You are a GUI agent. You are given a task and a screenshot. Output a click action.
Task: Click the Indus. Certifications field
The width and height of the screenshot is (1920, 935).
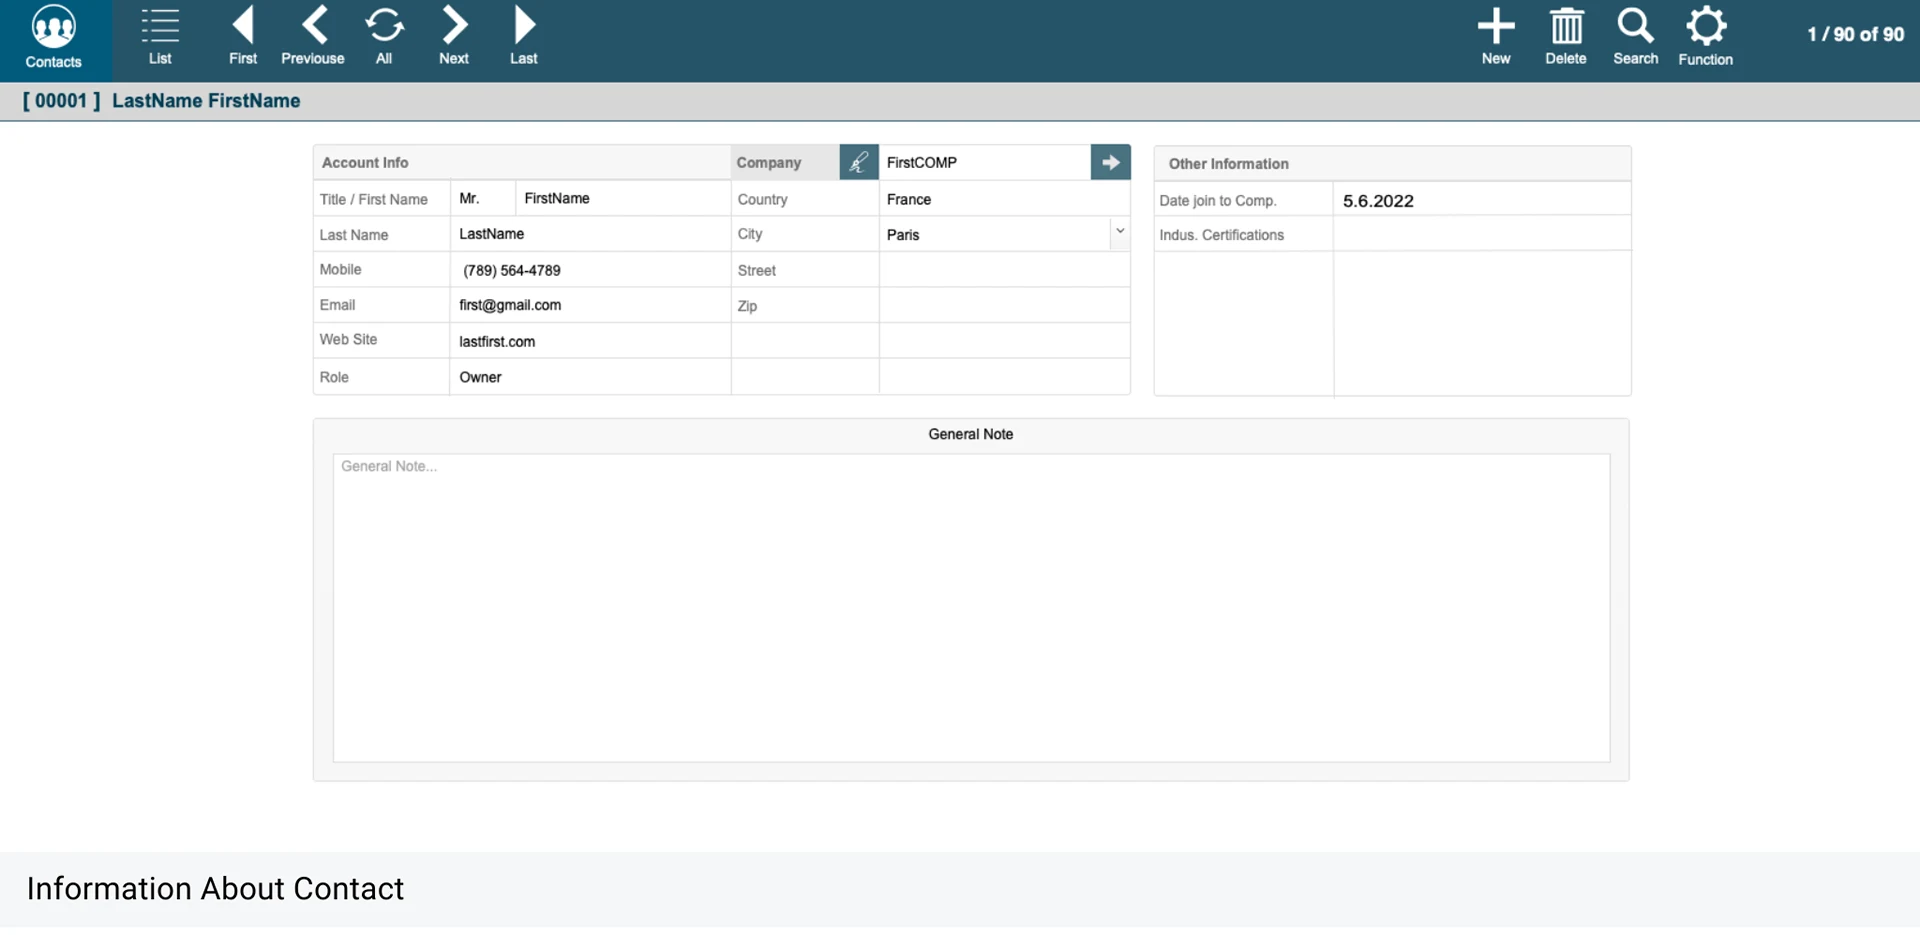pos(1482,235)
